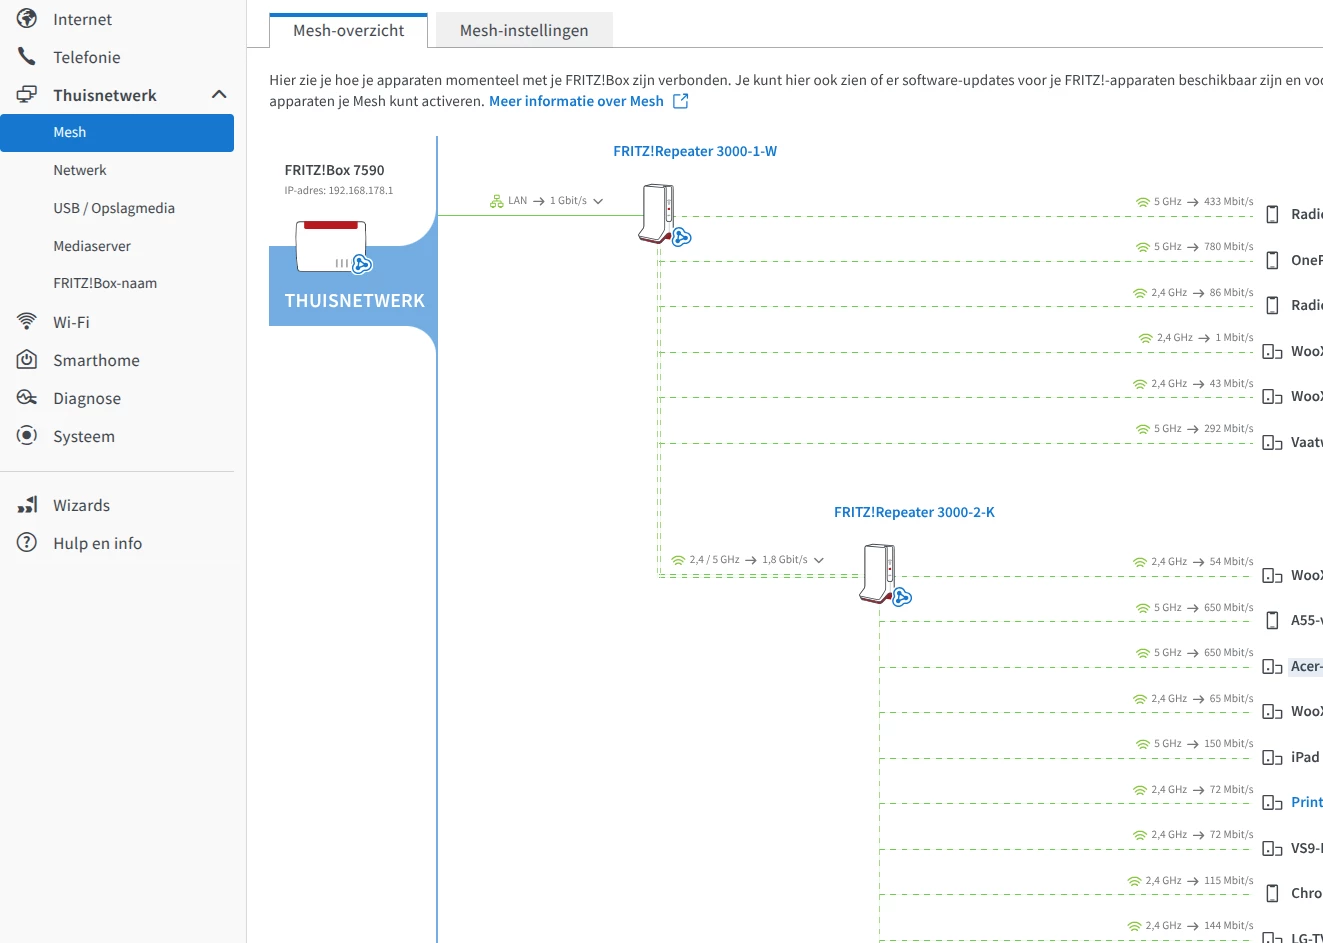The height and width of the screenshot is (943, 1323).
Task: Click the device icon on the 1 Mbit/s connection
Action: pyautogui.click(x=1272, y=352)
